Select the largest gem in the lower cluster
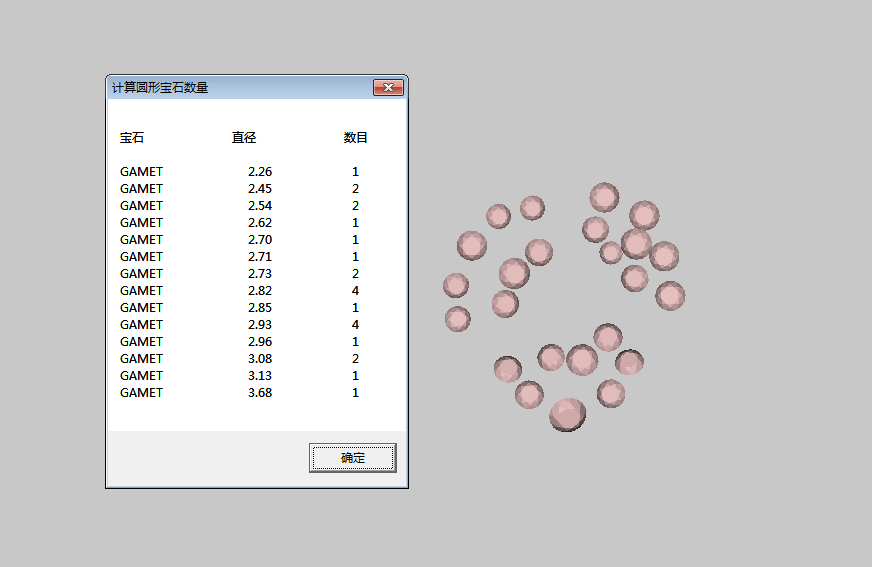This screenshot has width=872, height=567. pyautogui.click(x=567, y=414)
